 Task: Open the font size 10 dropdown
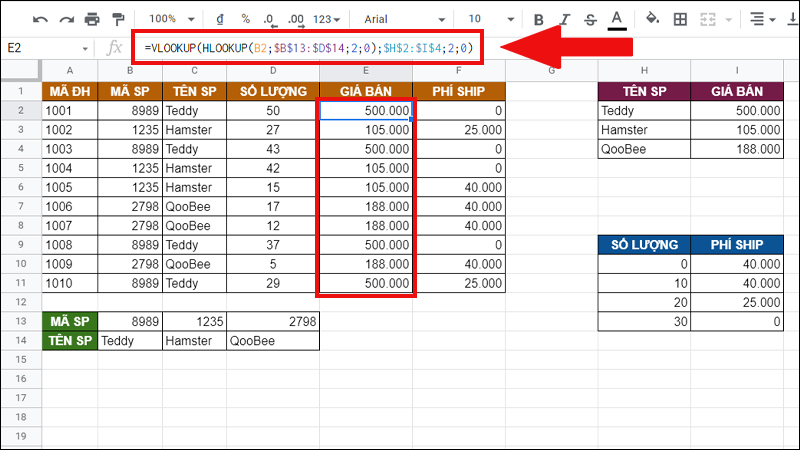click(x=491, y=19)
